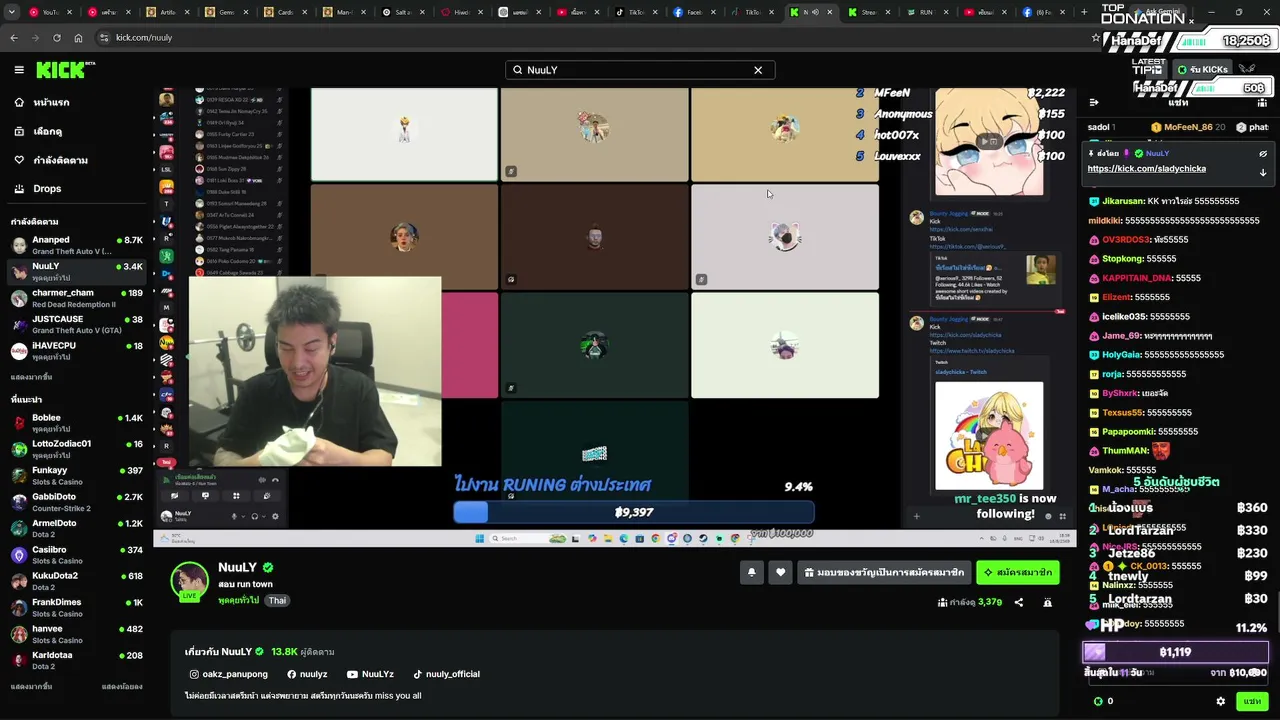The image size is (1280, 720).
Task: Expand the pinned chat message arrow
Action: pos(1263,172)
